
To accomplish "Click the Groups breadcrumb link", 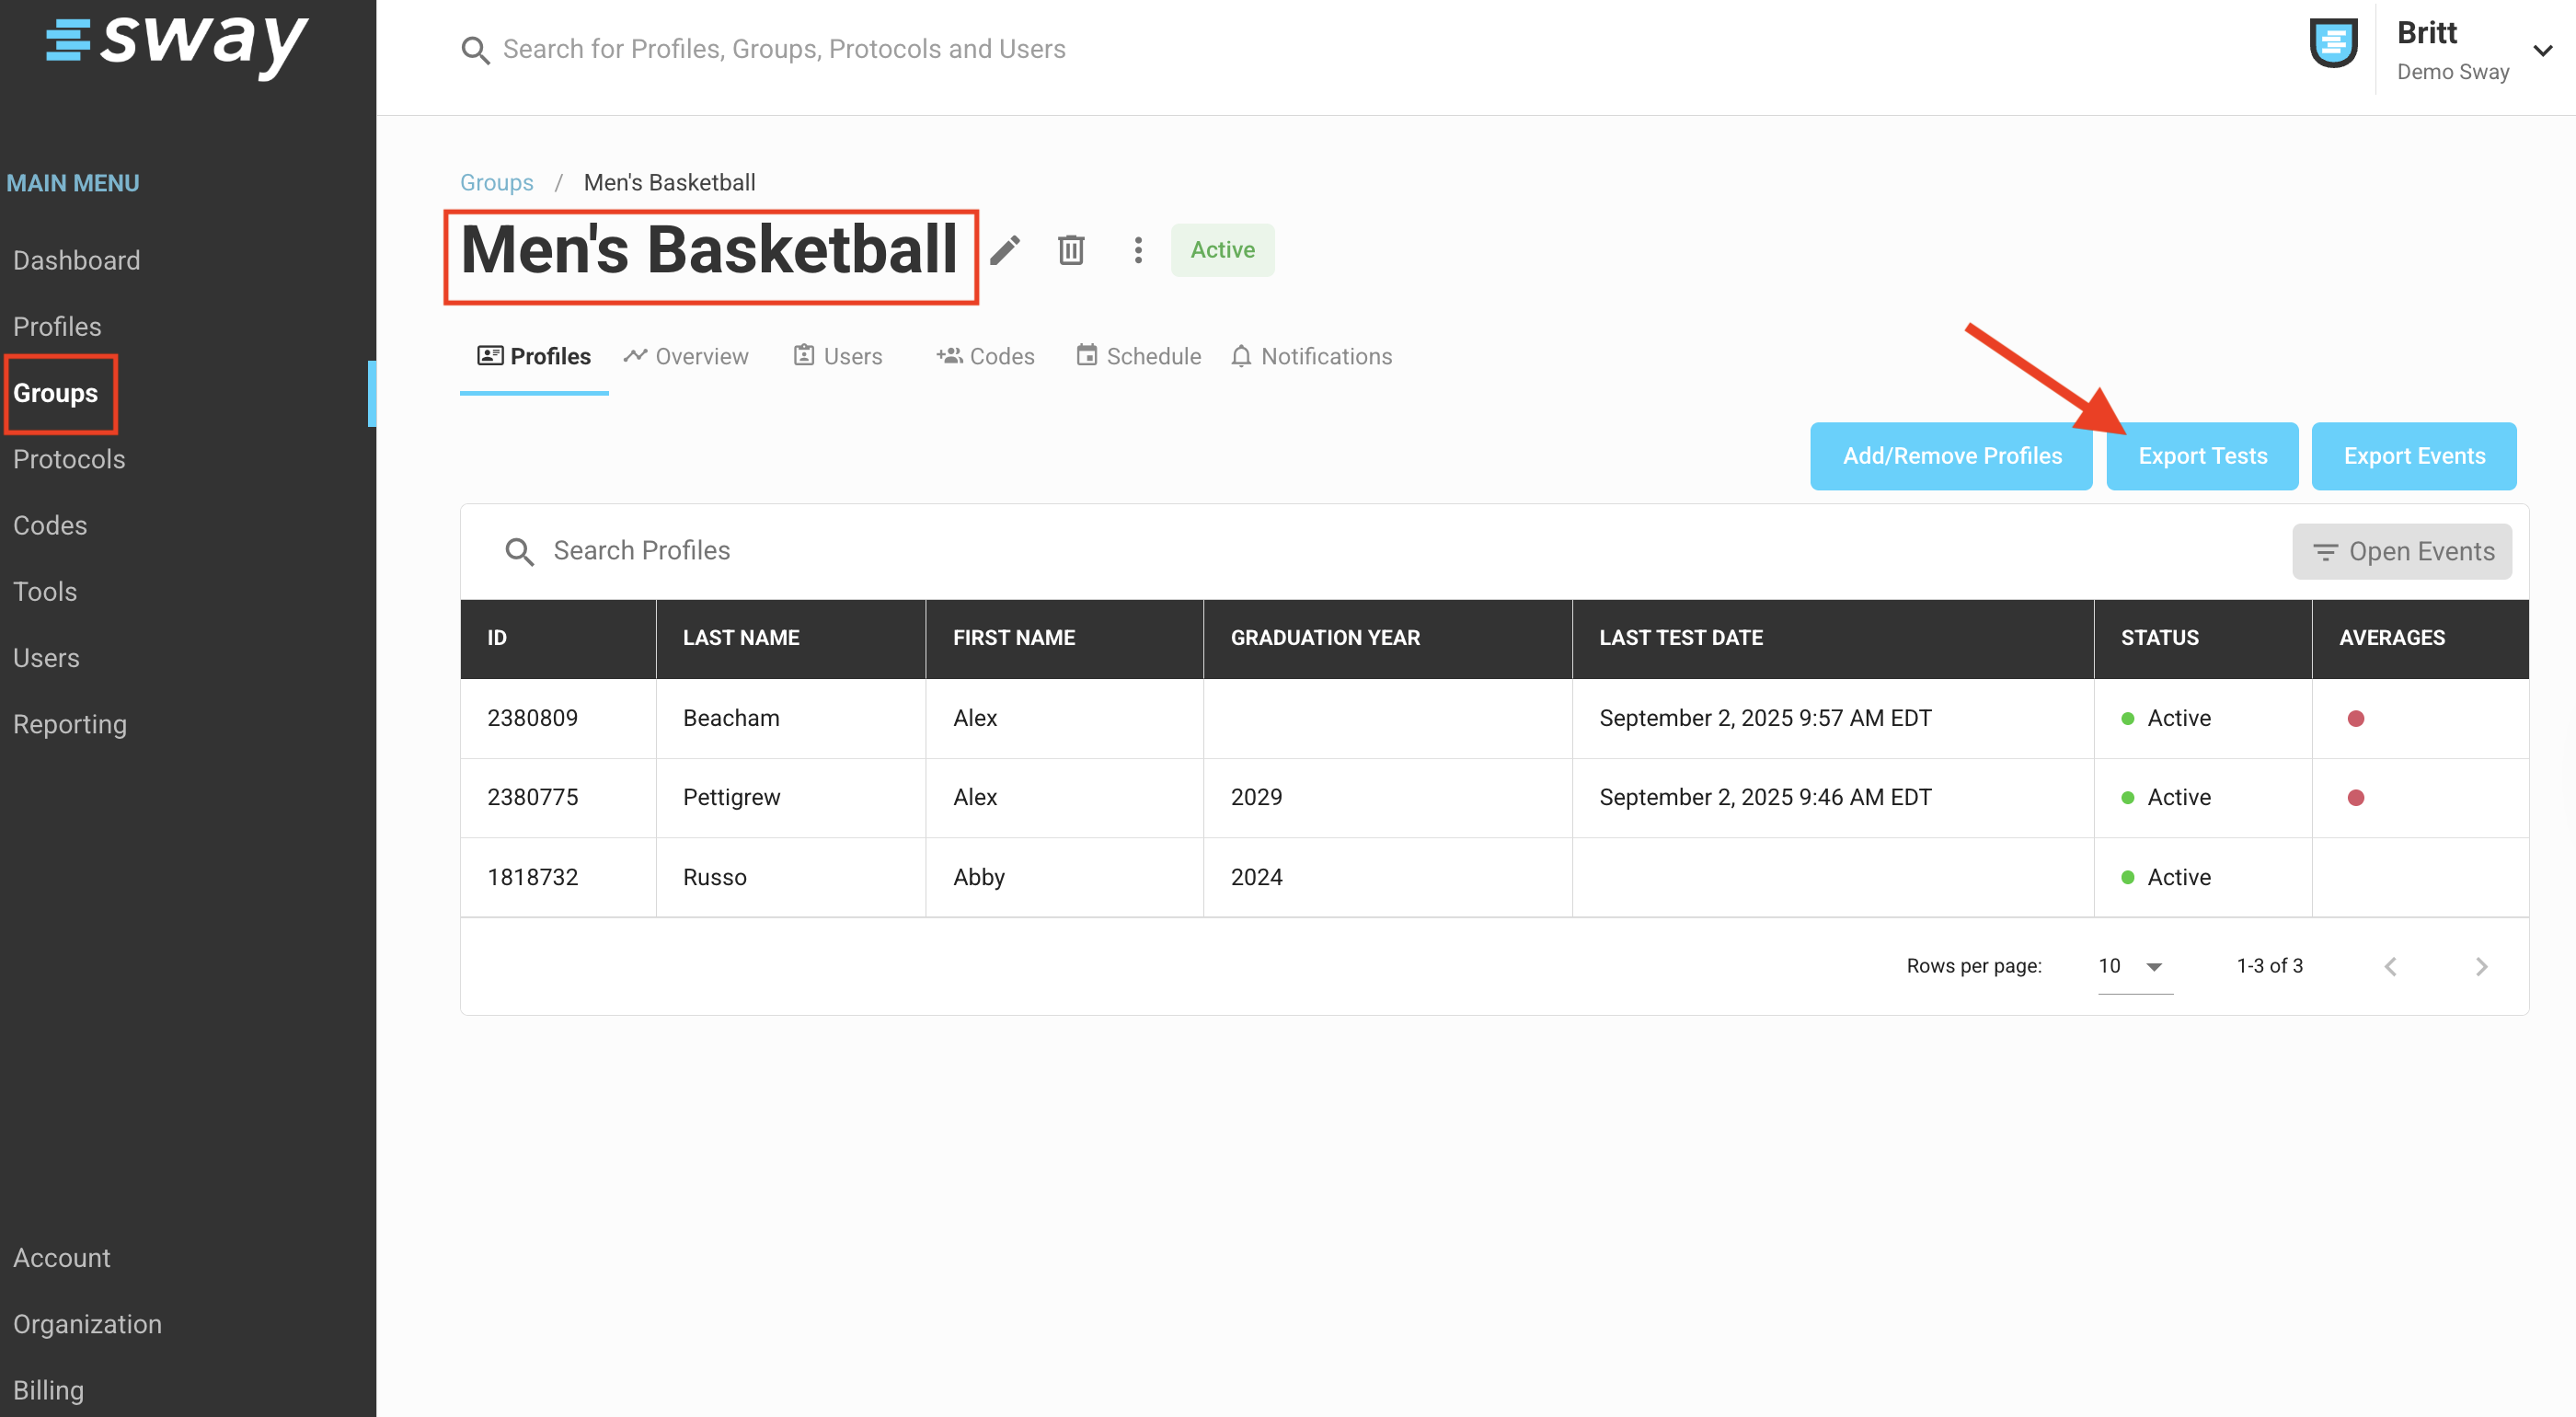I will point(496,182).
